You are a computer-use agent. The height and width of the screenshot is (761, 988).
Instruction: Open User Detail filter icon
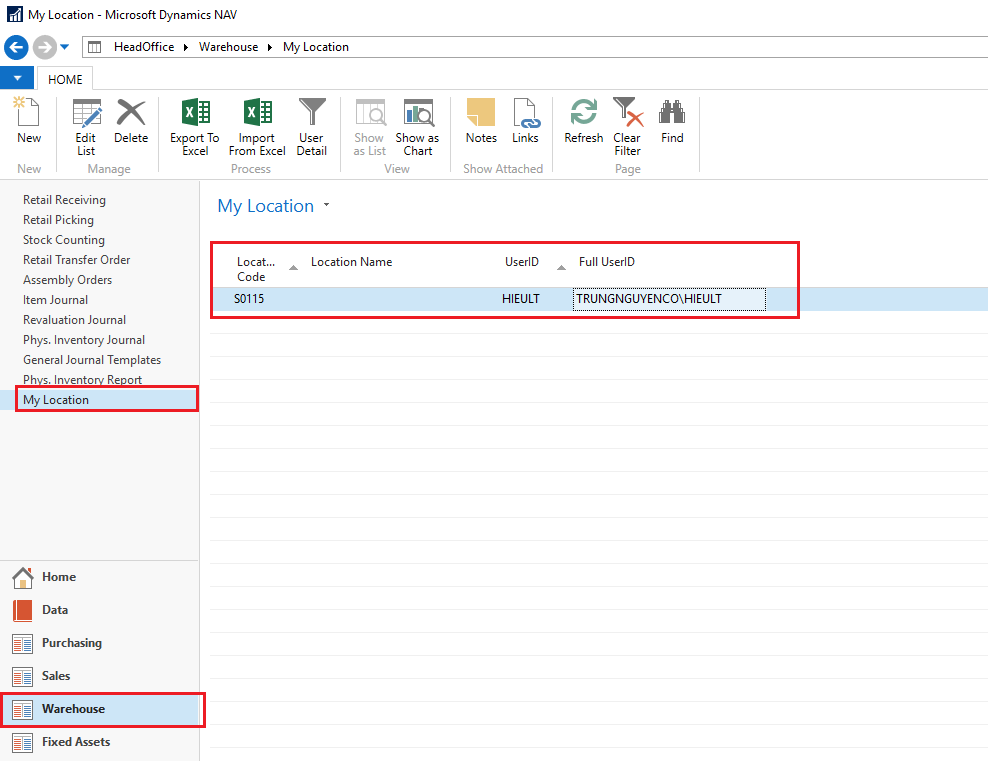pos(312,112)
